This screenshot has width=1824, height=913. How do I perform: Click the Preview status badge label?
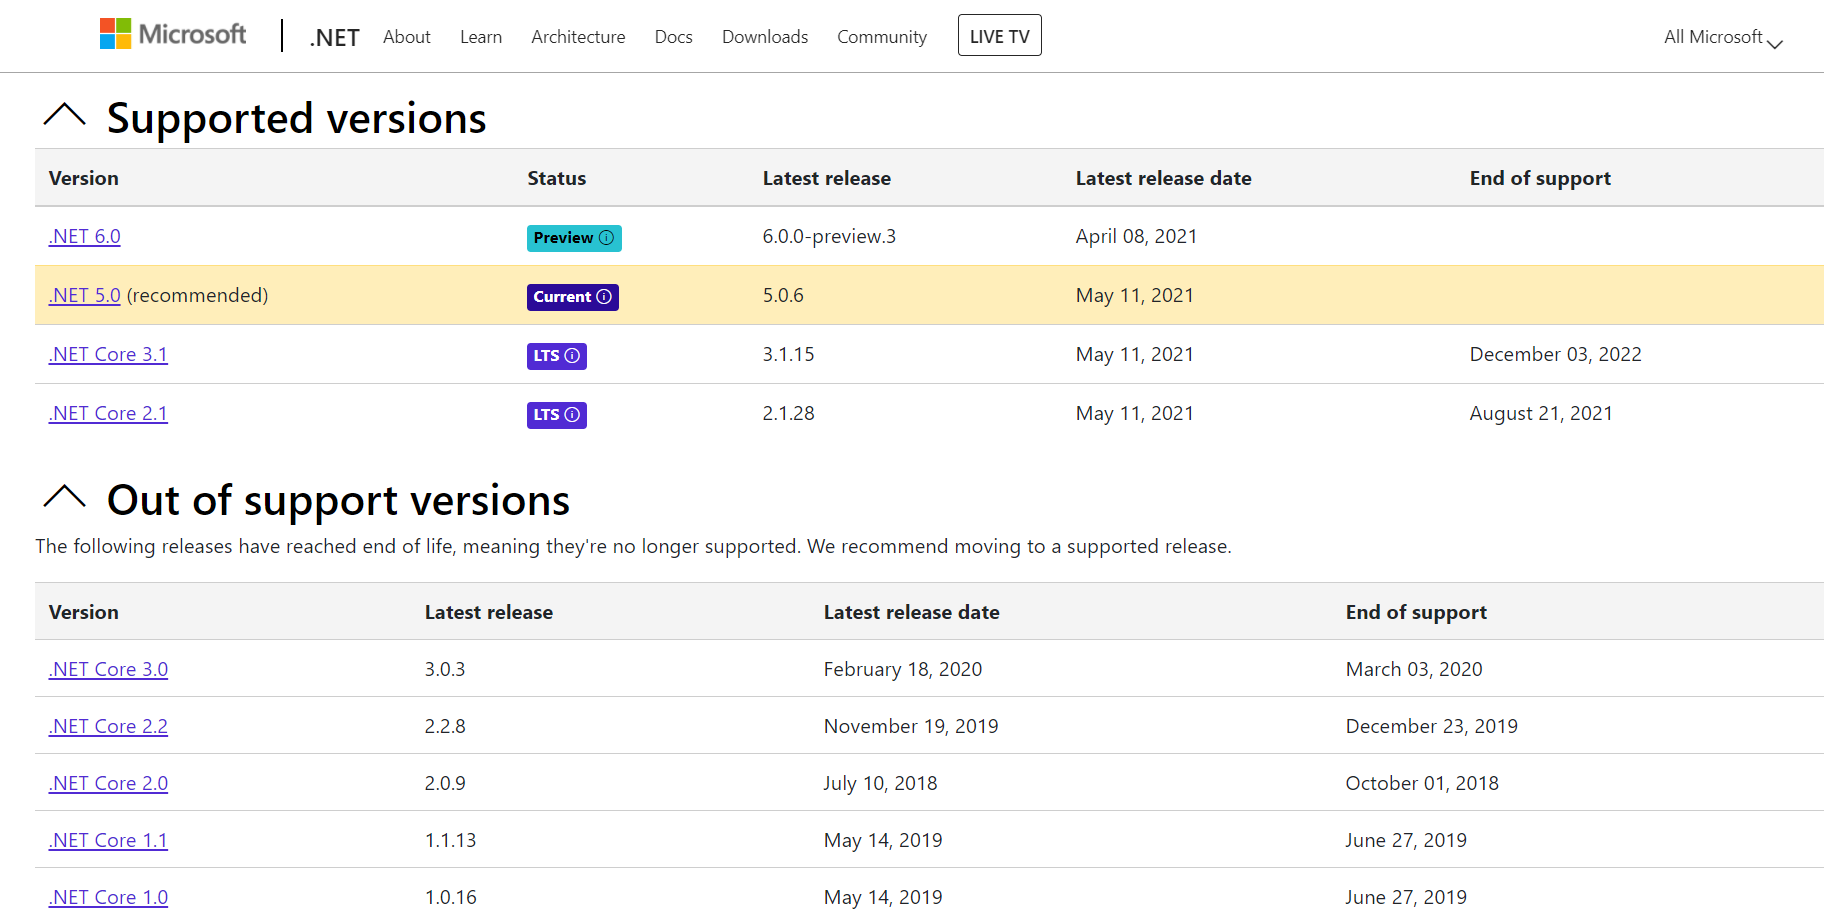click(x=563, y=238)
